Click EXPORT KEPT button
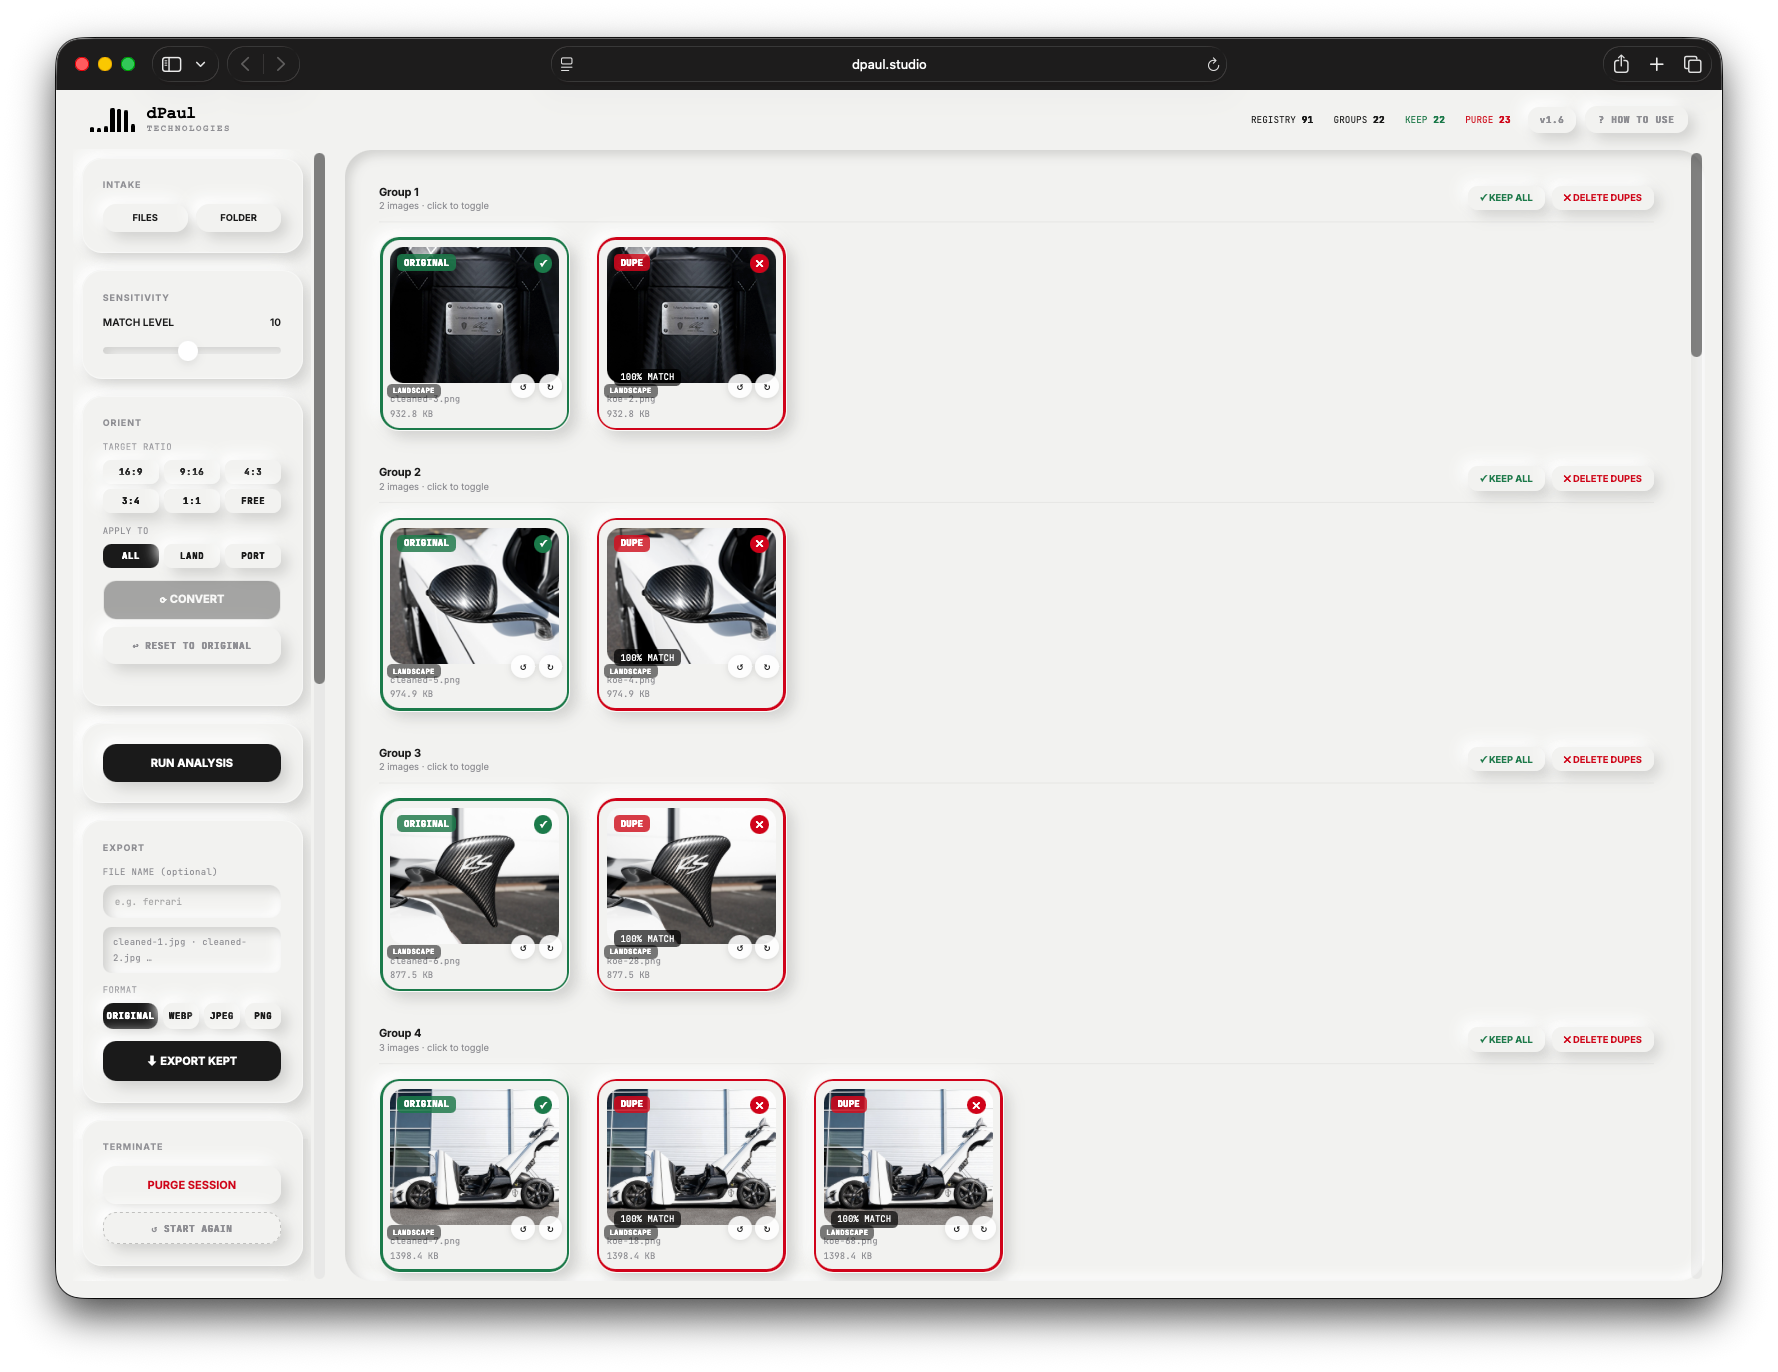This screenshot has width=1778, height=1372. [192, 1061]
